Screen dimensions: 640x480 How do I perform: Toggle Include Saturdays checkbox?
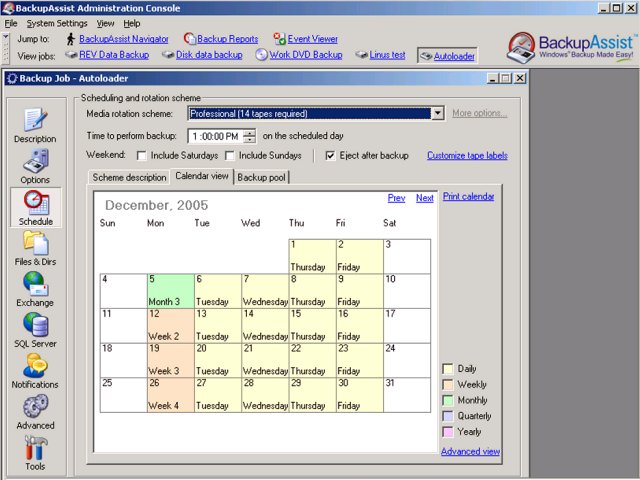(x=142, y=156)
